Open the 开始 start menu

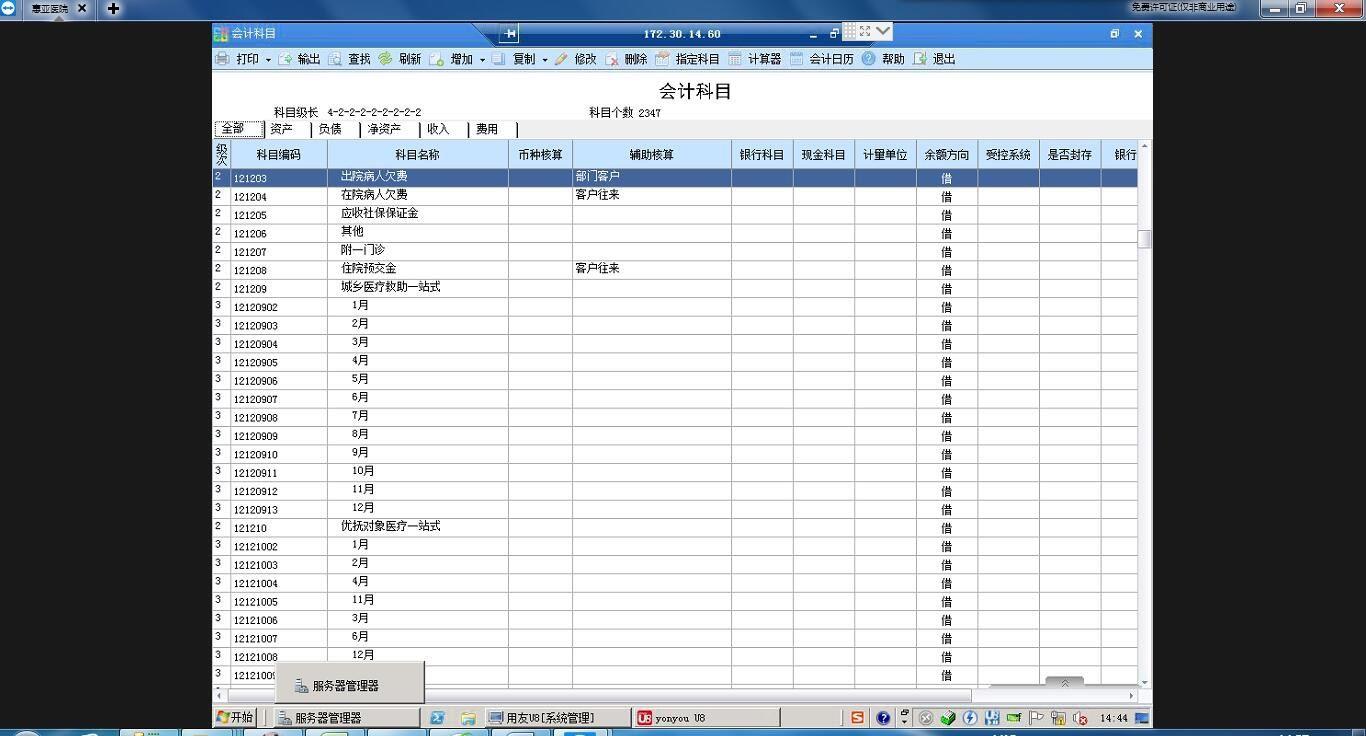235,717
